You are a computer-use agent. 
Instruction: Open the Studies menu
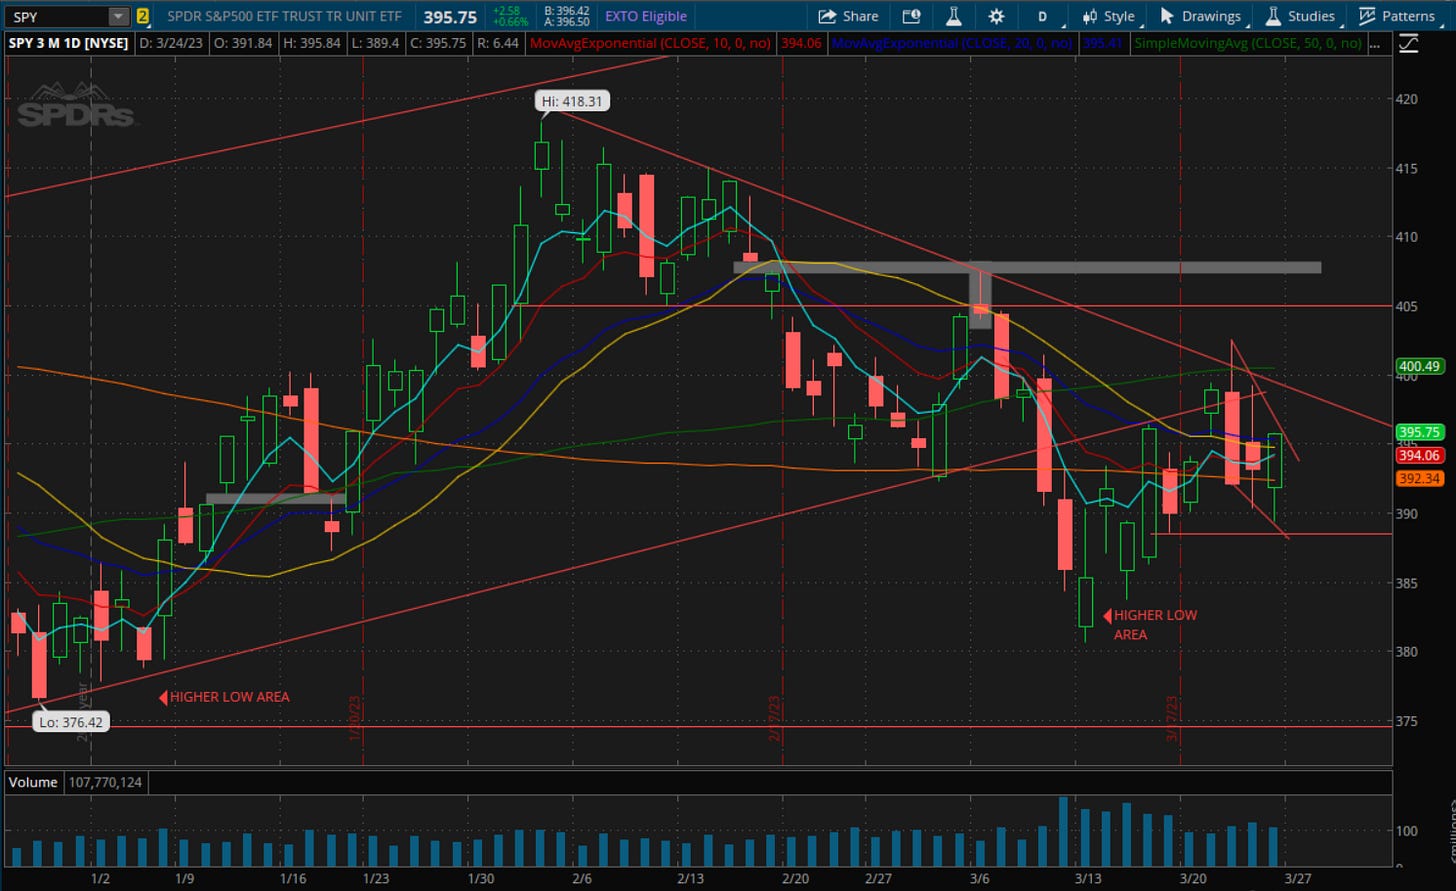(1300, 16)
